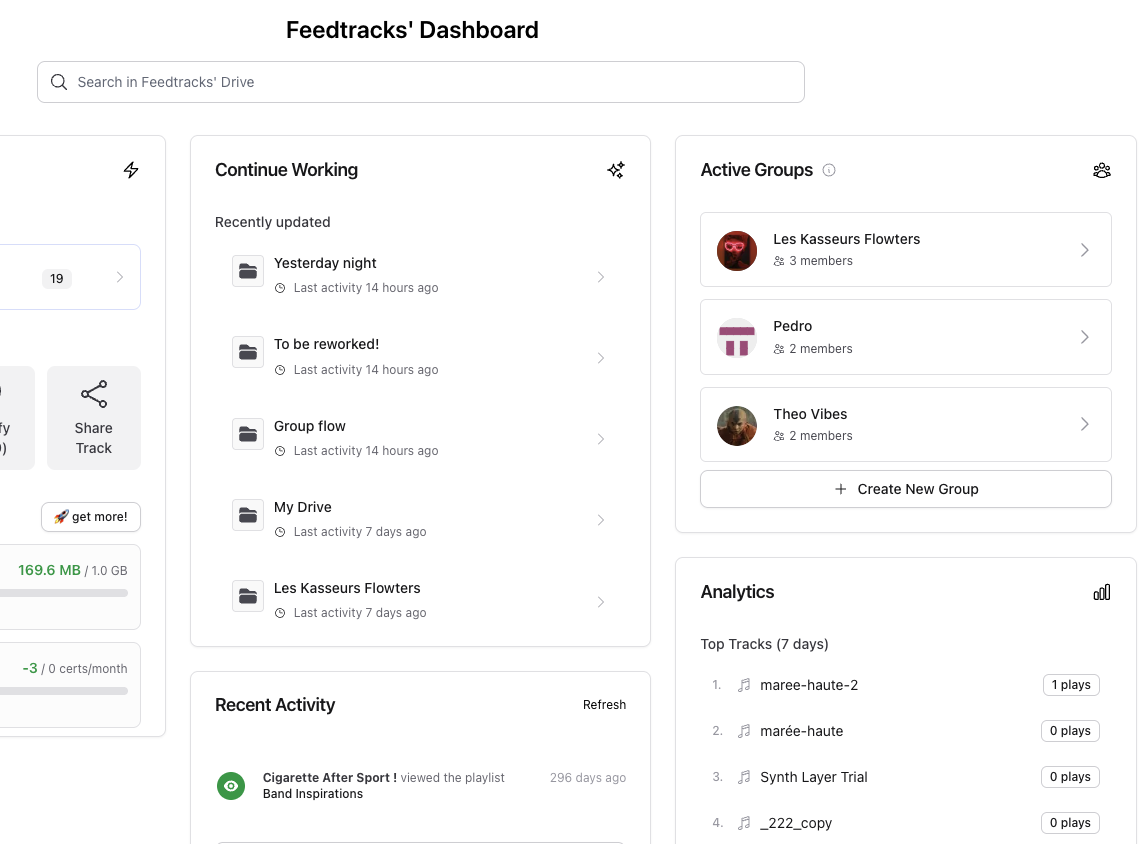This screenshot has height=844, width=1146.
Task: Click the green eye activity icon in Recent Activity
Action: [231, 786]
